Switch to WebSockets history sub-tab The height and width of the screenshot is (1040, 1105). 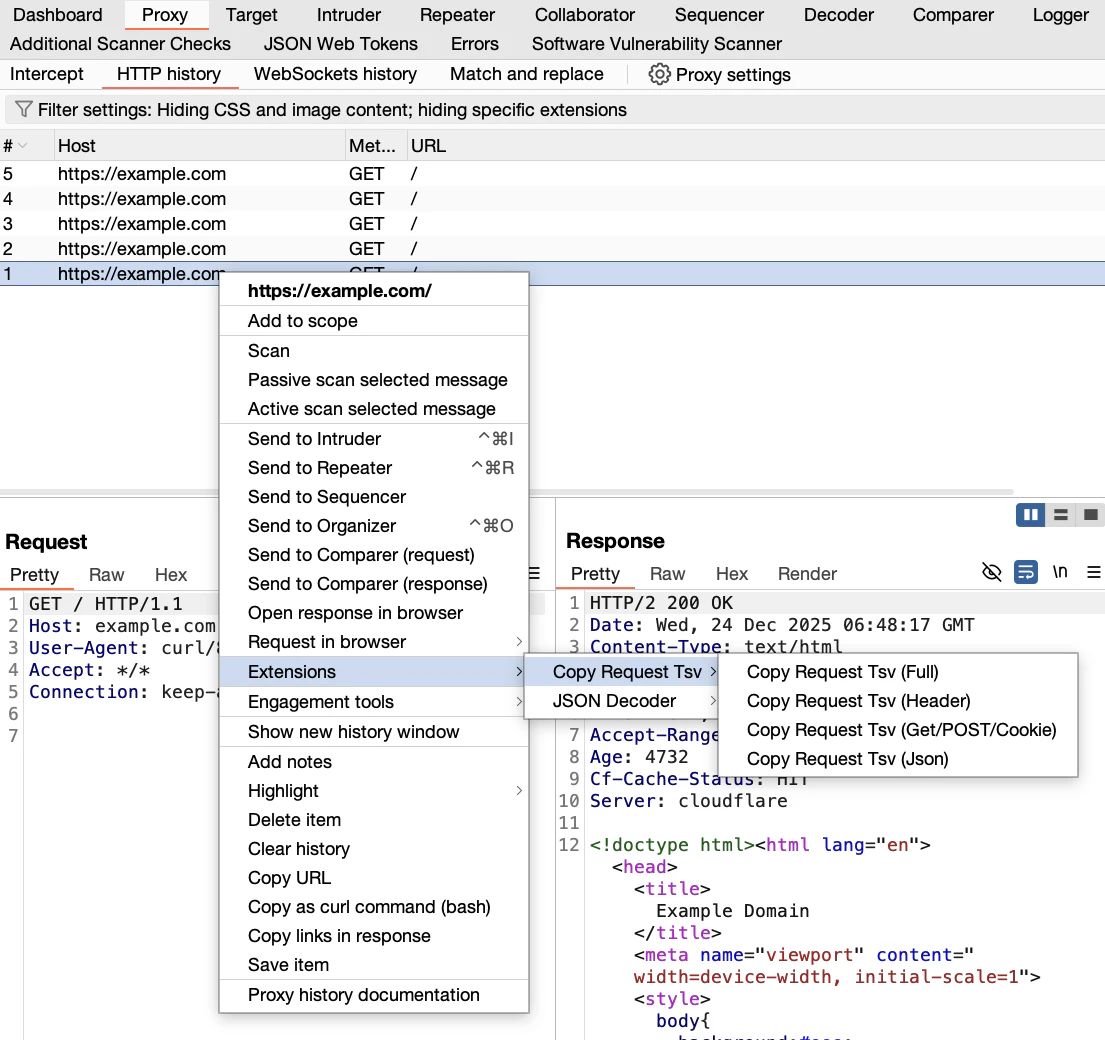click(335, 74)
